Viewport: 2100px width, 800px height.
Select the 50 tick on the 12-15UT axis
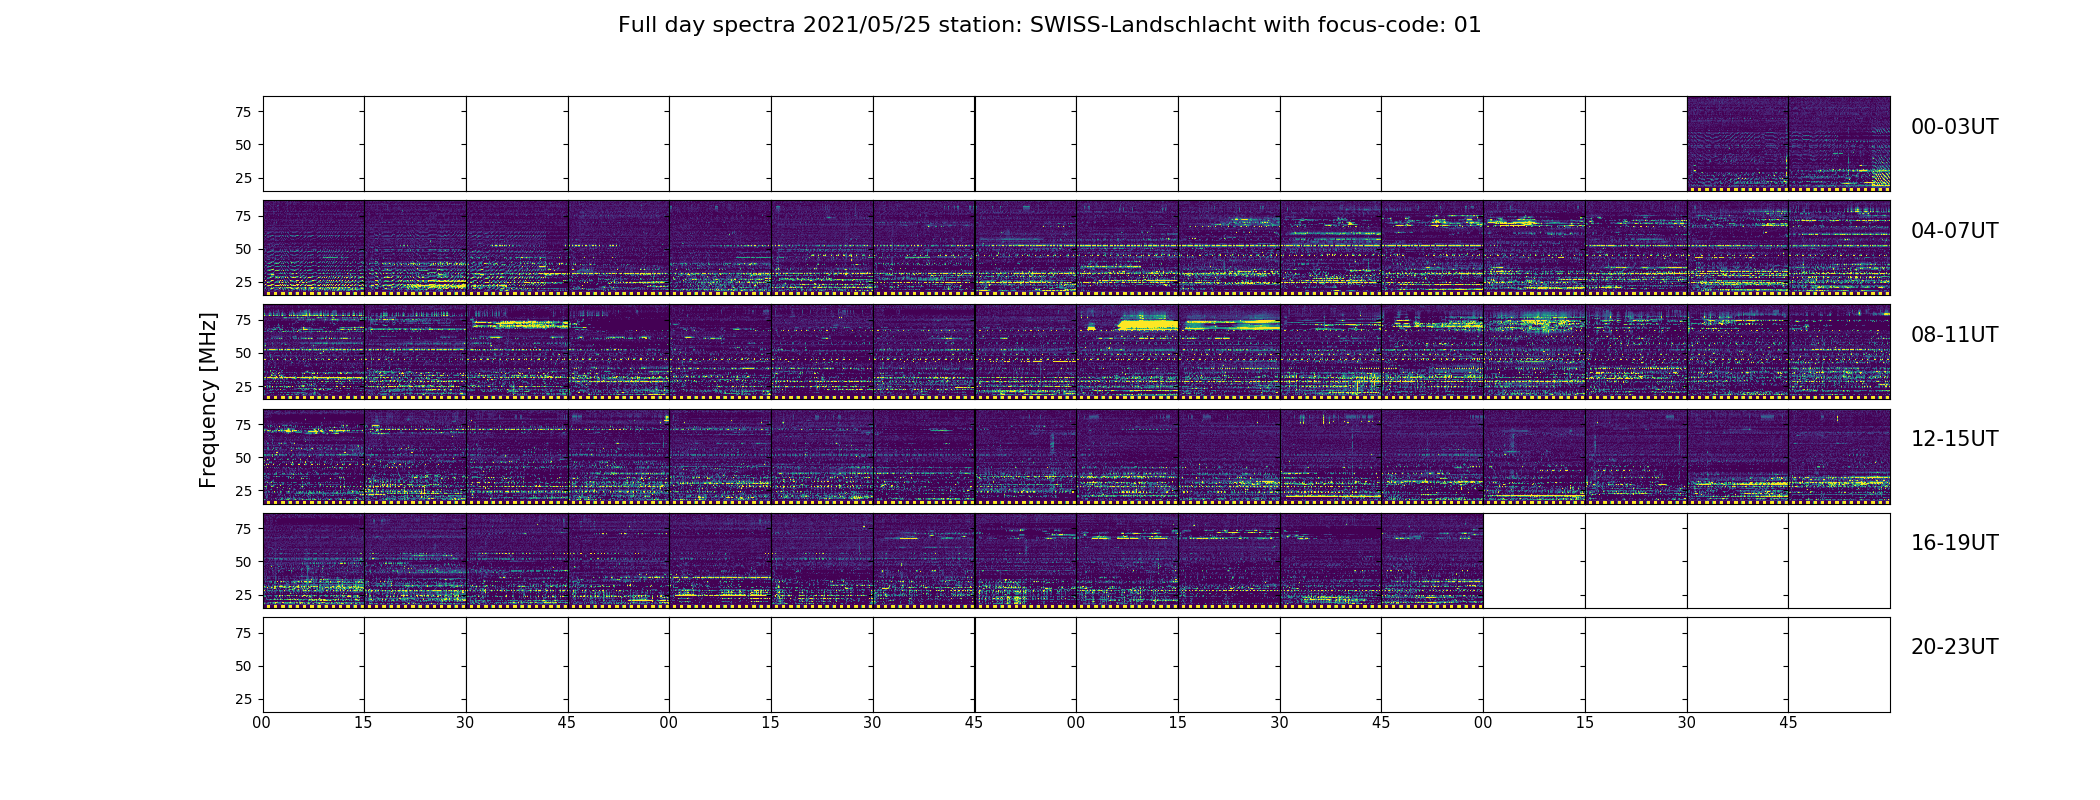242,457
